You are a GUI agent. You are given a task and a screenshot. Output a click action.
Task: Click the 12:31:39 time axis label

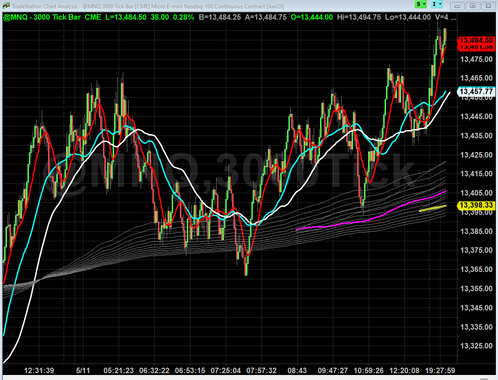point(39,370)
